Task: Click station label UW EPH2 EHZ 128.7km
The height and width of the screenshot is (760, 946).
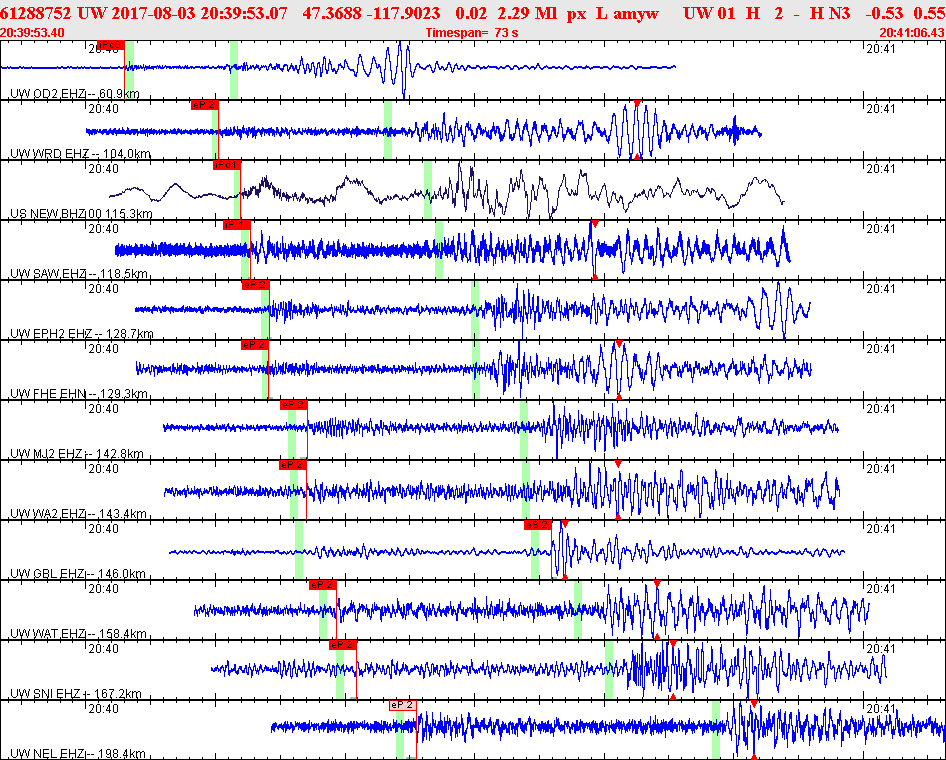Action: (81, 334)
